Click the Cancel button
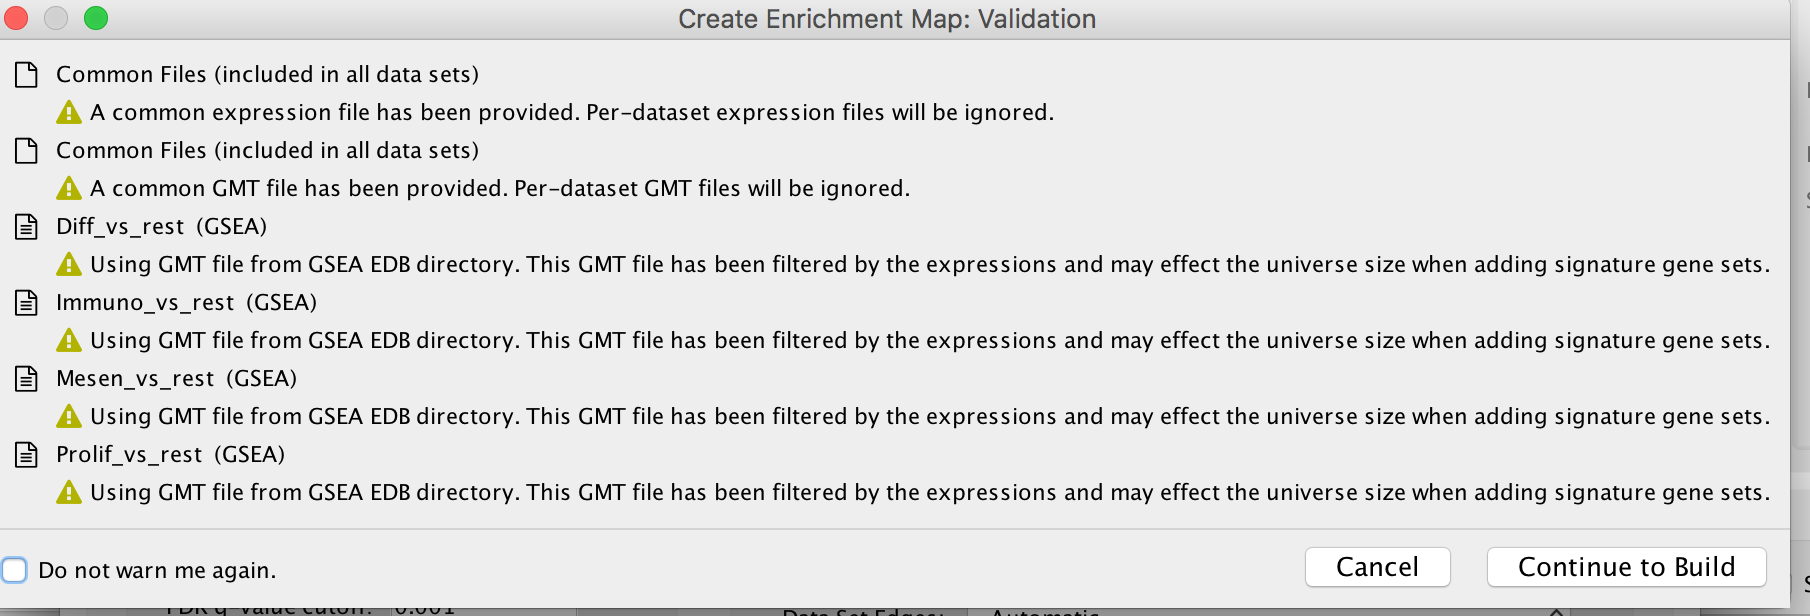This screenshot has width=1810, height=616. point(1377,567)
